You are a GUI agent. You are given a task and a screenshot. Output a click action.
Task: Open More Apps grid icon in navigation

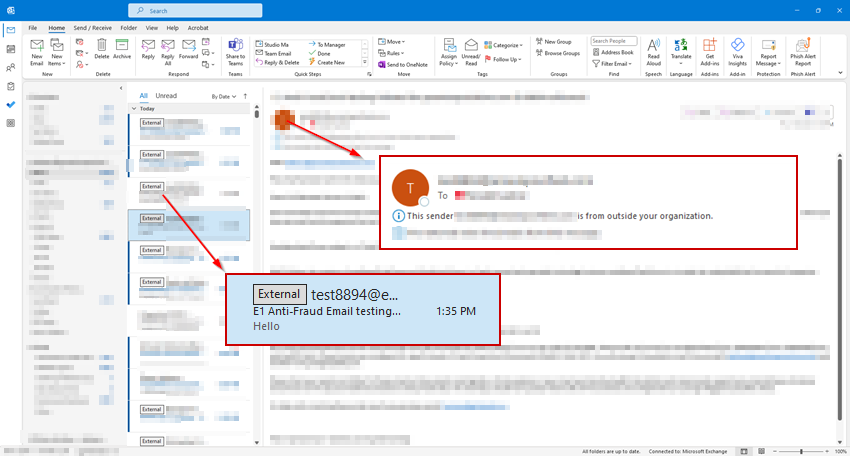[x=11, y=123]
